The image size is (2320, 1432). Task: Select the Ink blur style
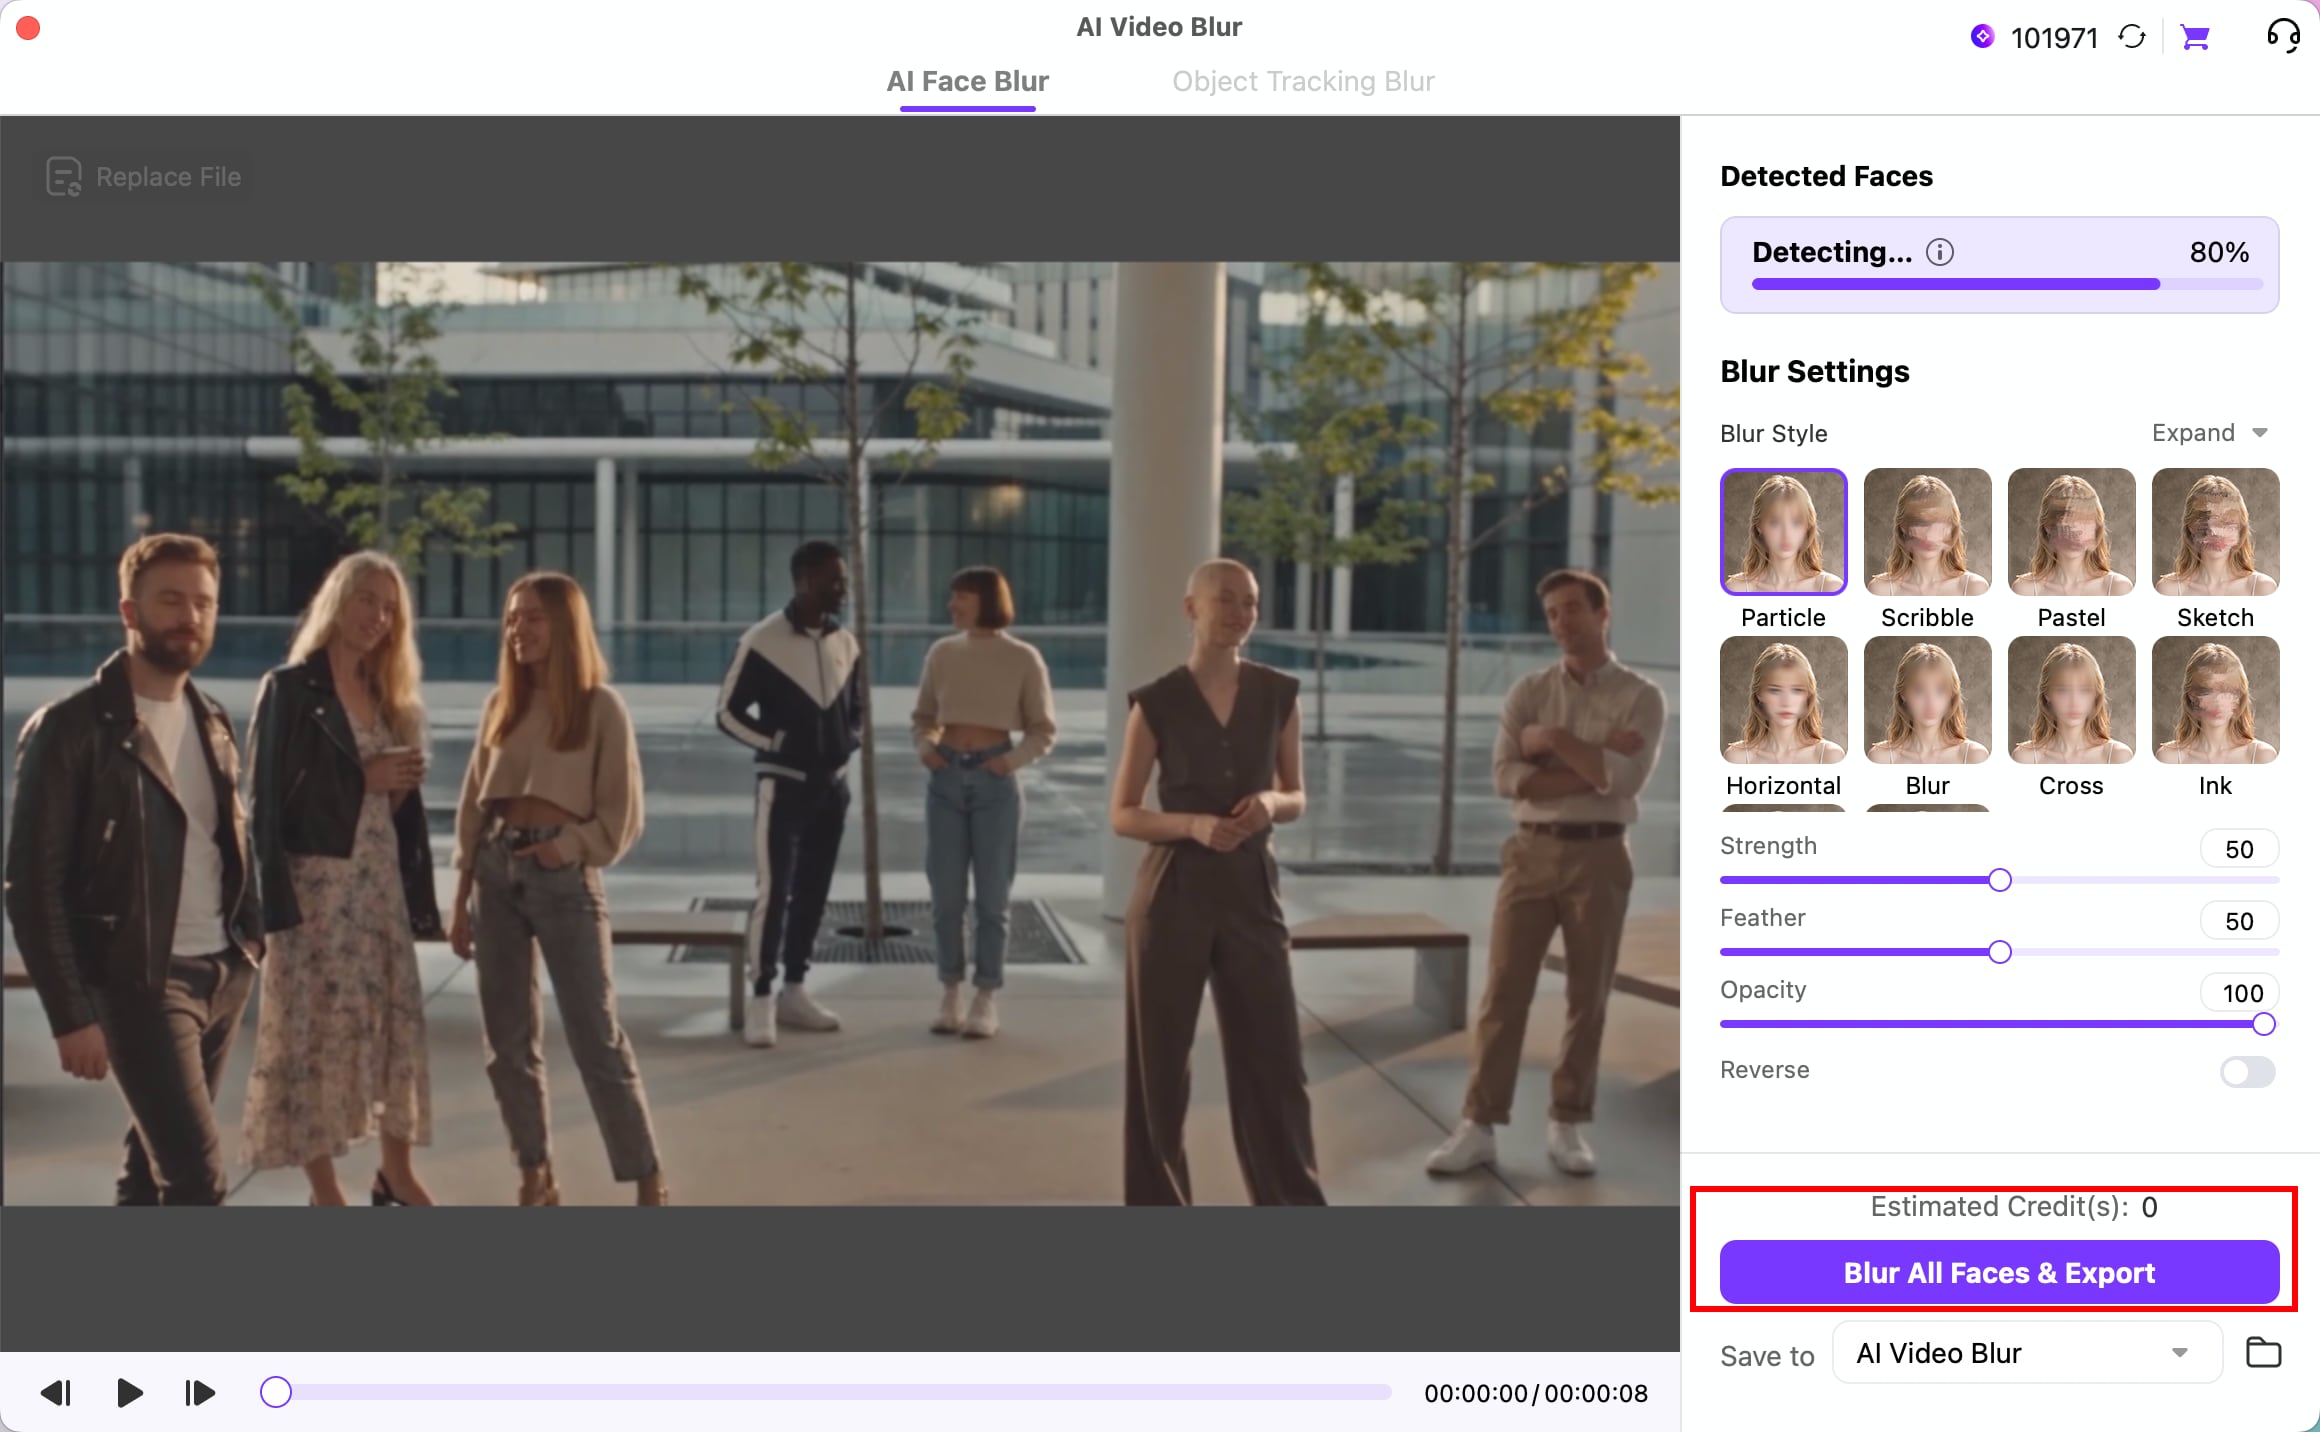2215,700
